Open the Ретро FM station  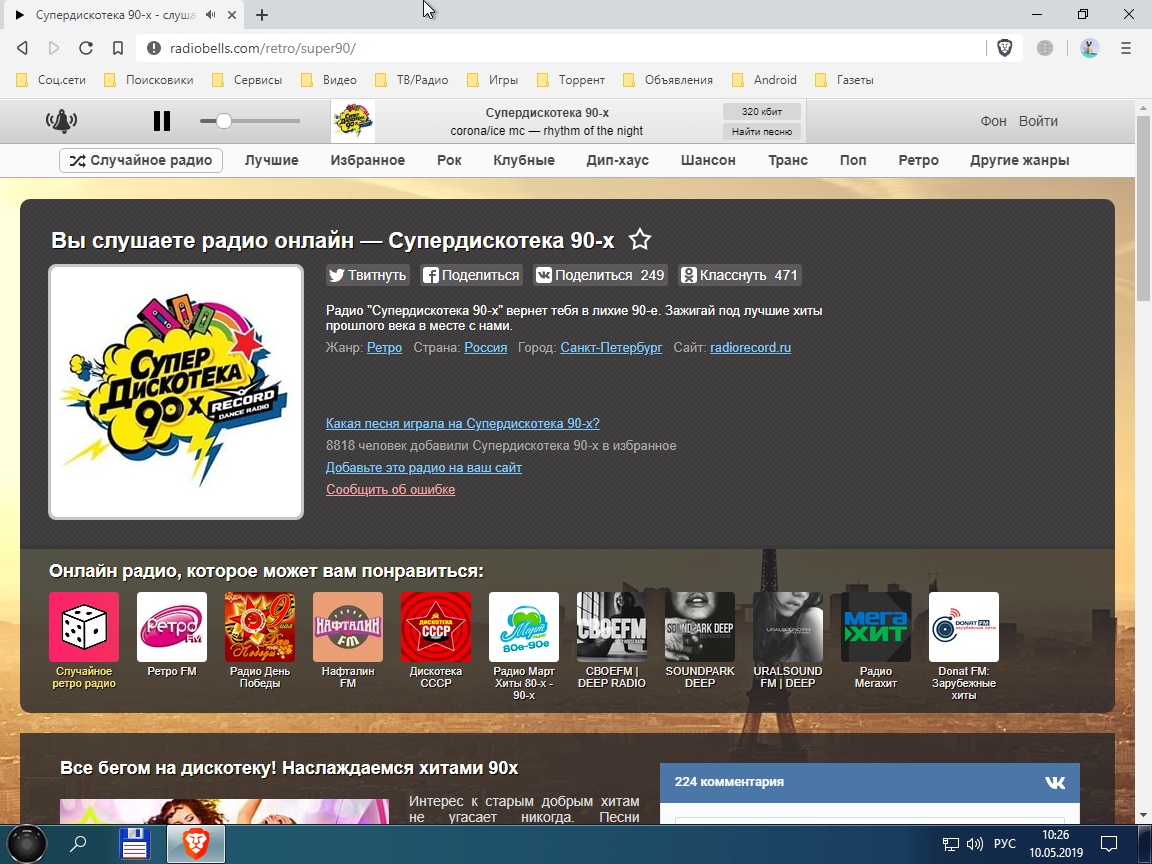point(172,627)
